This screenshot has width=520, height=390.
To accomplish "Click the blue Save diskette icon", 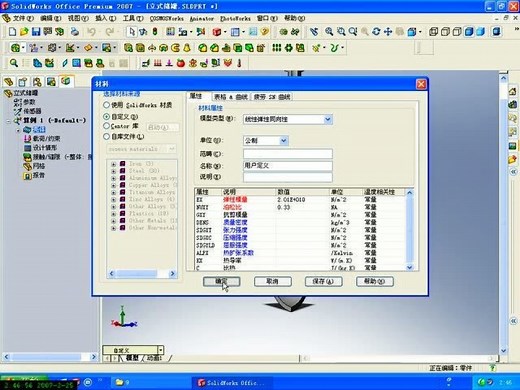I will tap(36, 32).
